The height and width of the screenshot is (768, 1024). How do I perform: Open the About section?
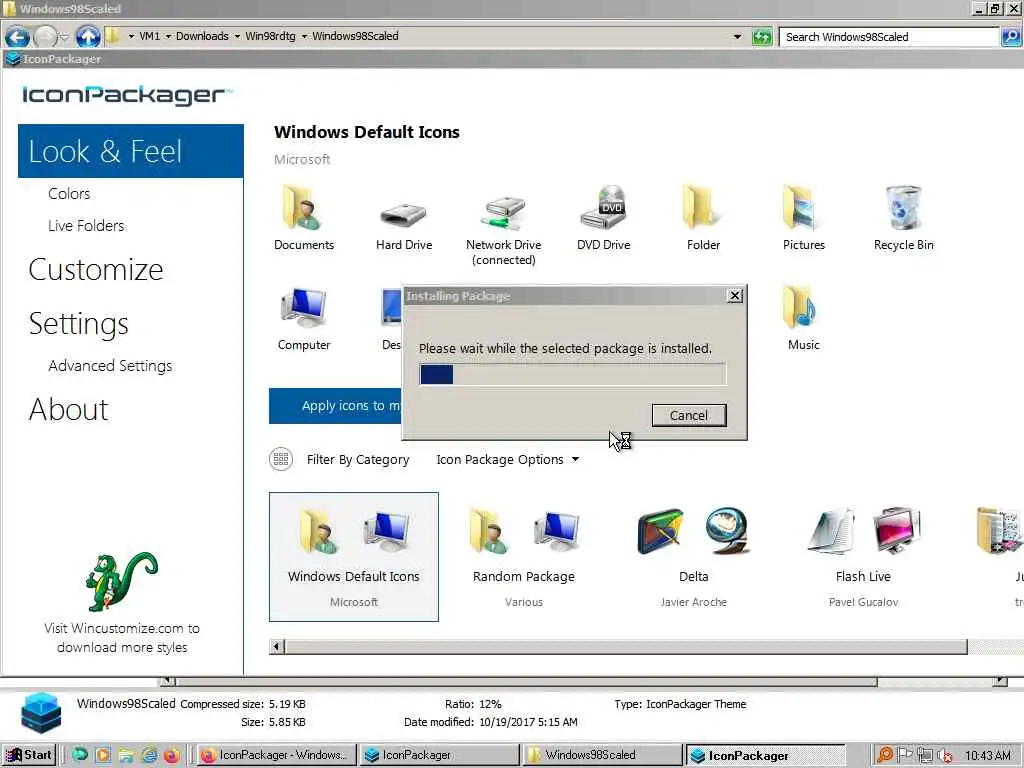point(69,409)
